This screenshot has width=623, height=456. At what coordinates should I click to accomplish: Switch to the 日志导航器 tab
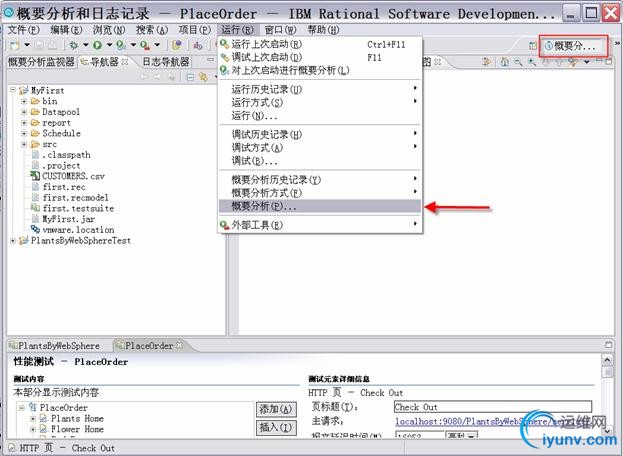coord(165,62)
